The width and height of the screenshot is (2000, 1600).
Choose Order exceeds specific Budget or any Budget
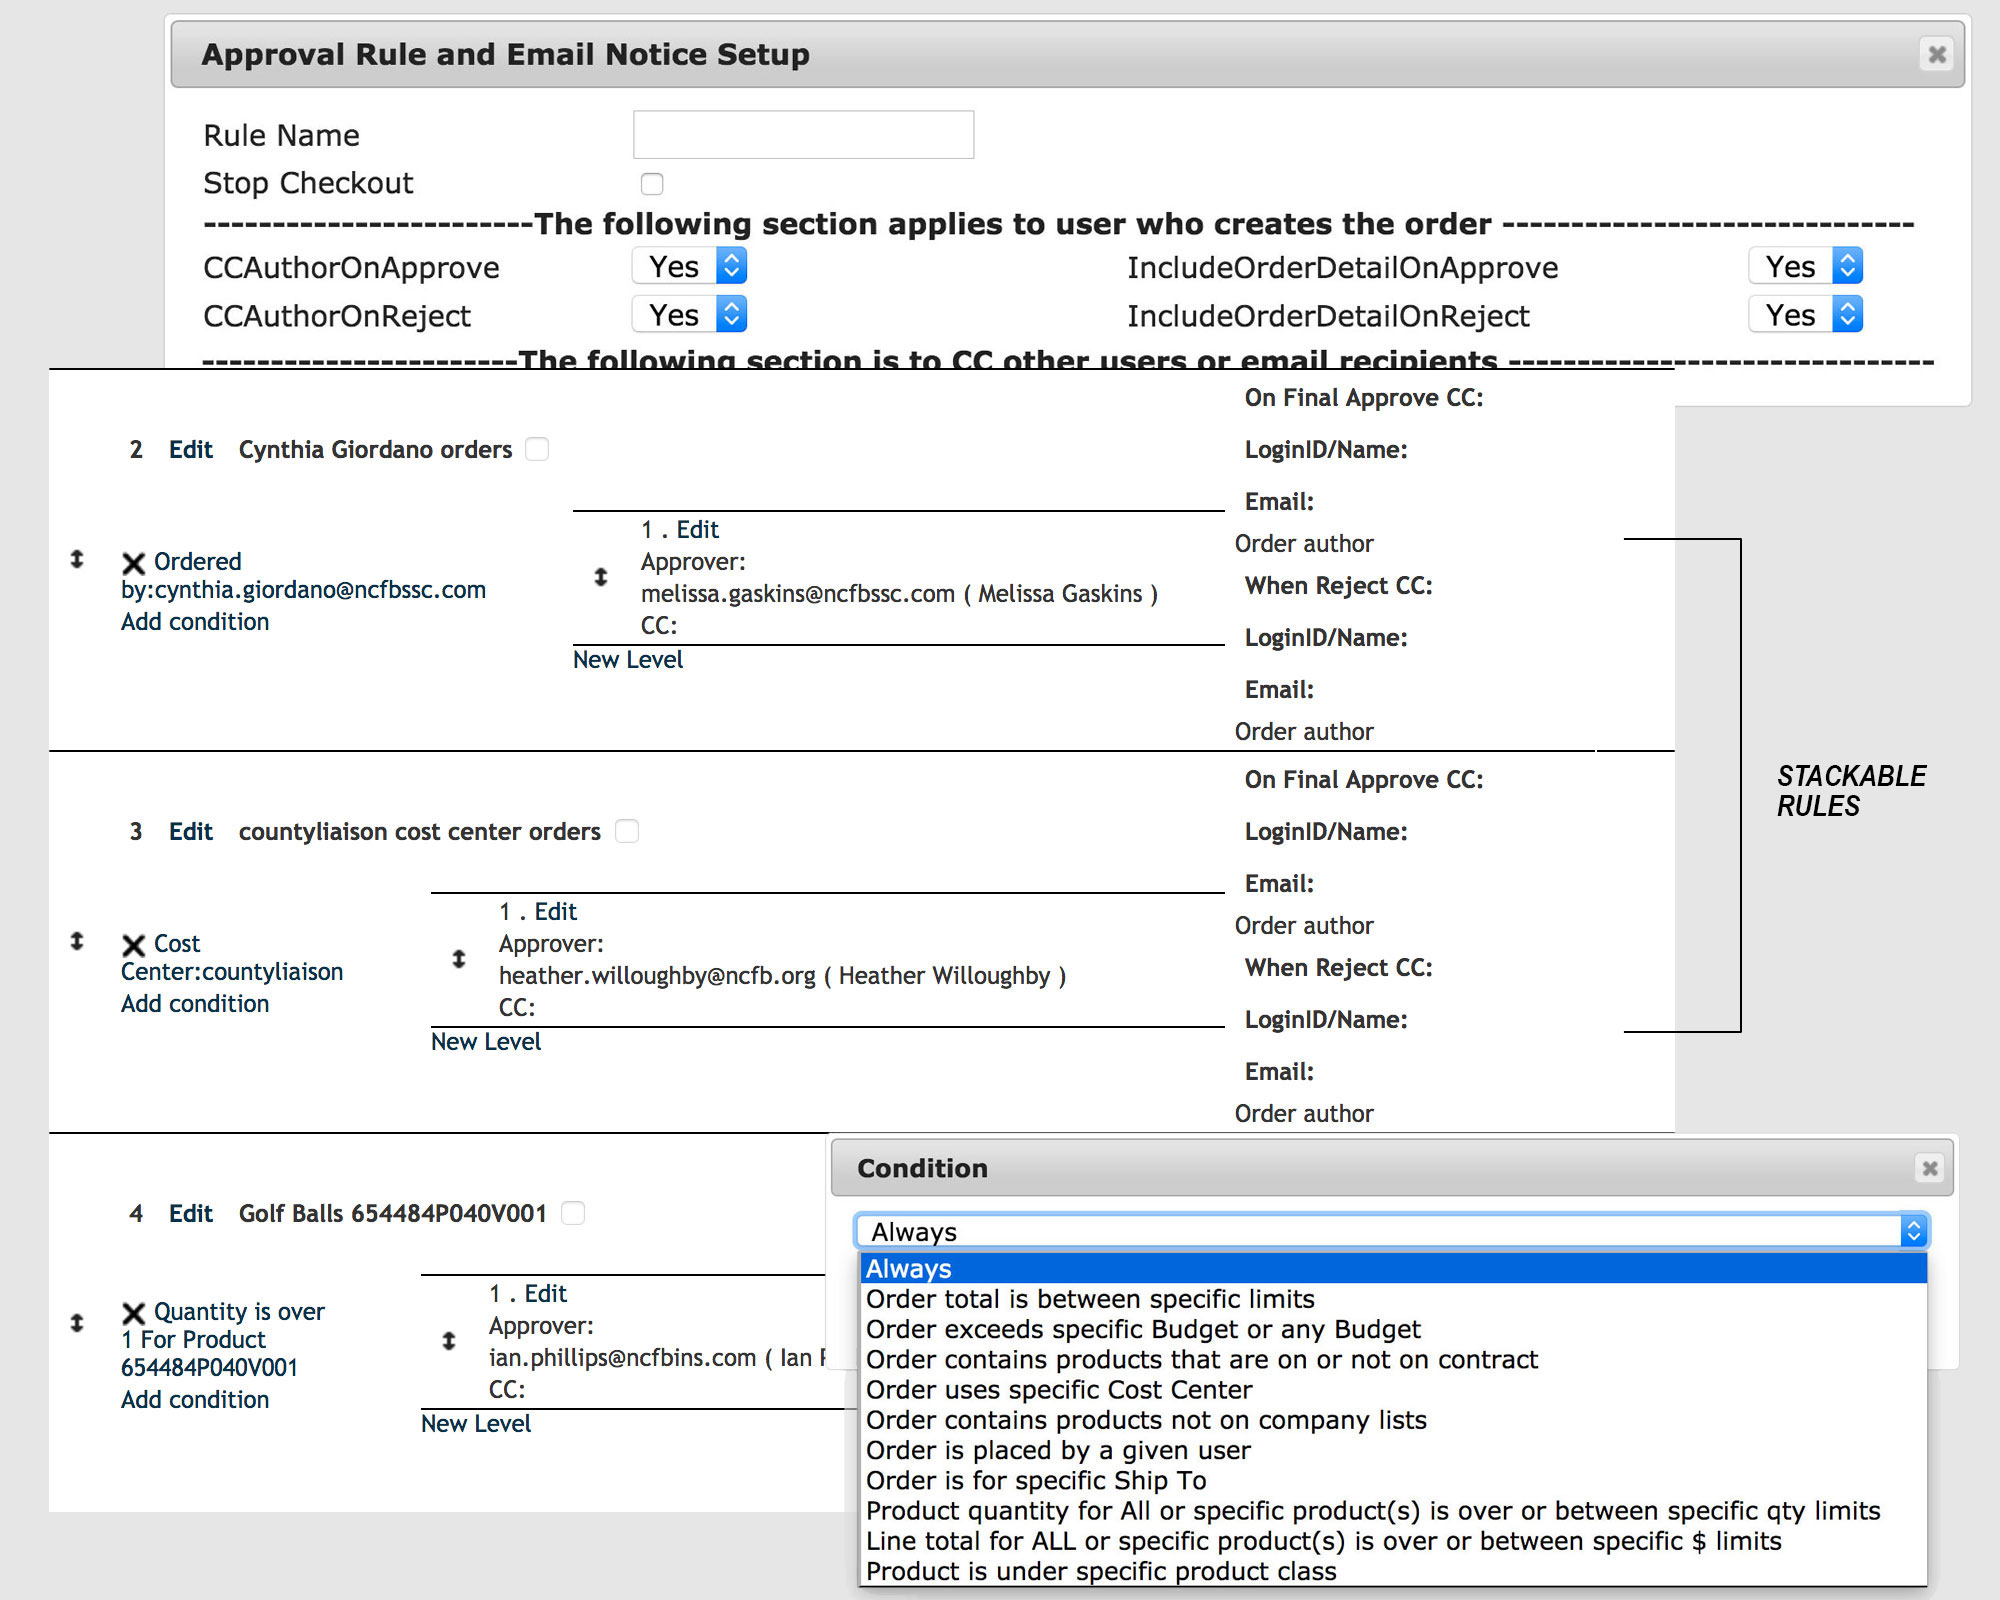point(1393,1329)
